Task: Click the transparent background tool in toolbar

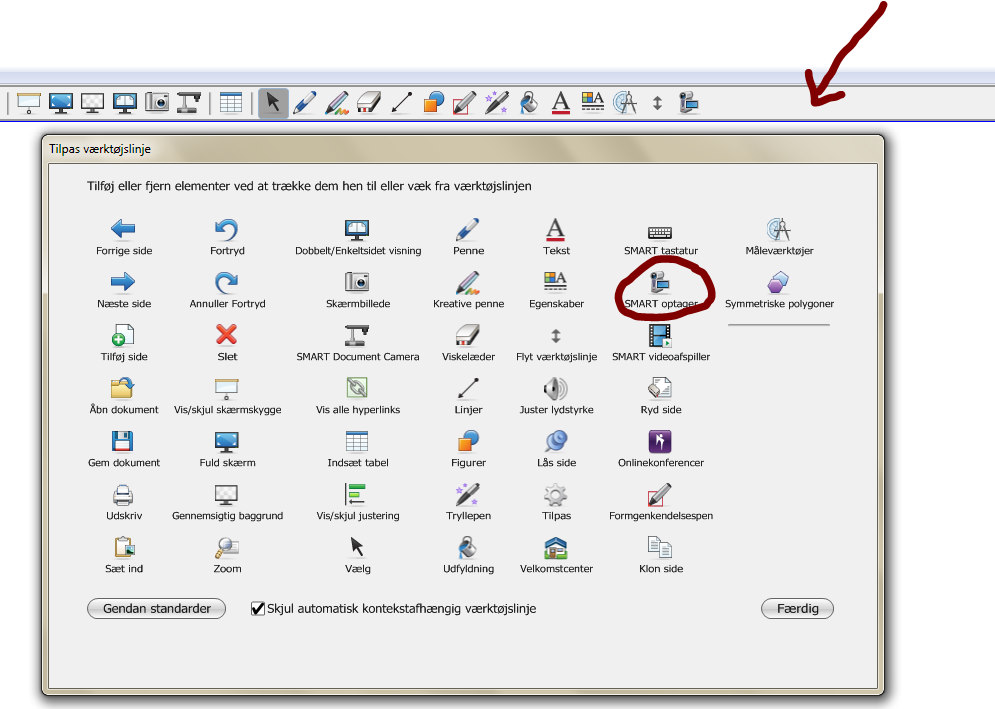Action: pos(93,103)
